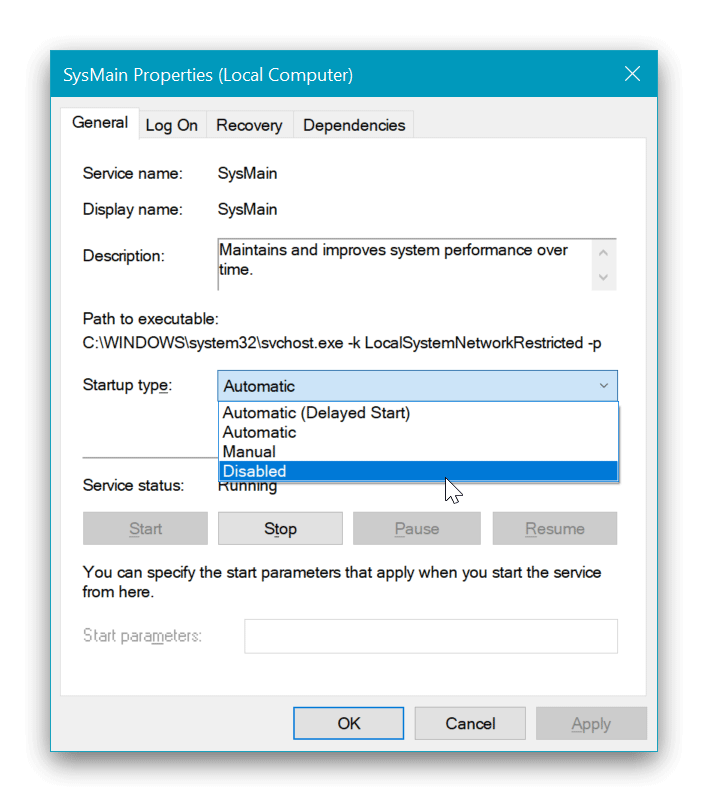This screenshot has height=802, width=708.
Task: Stop the SysMain service
Action: click(280, 529)
